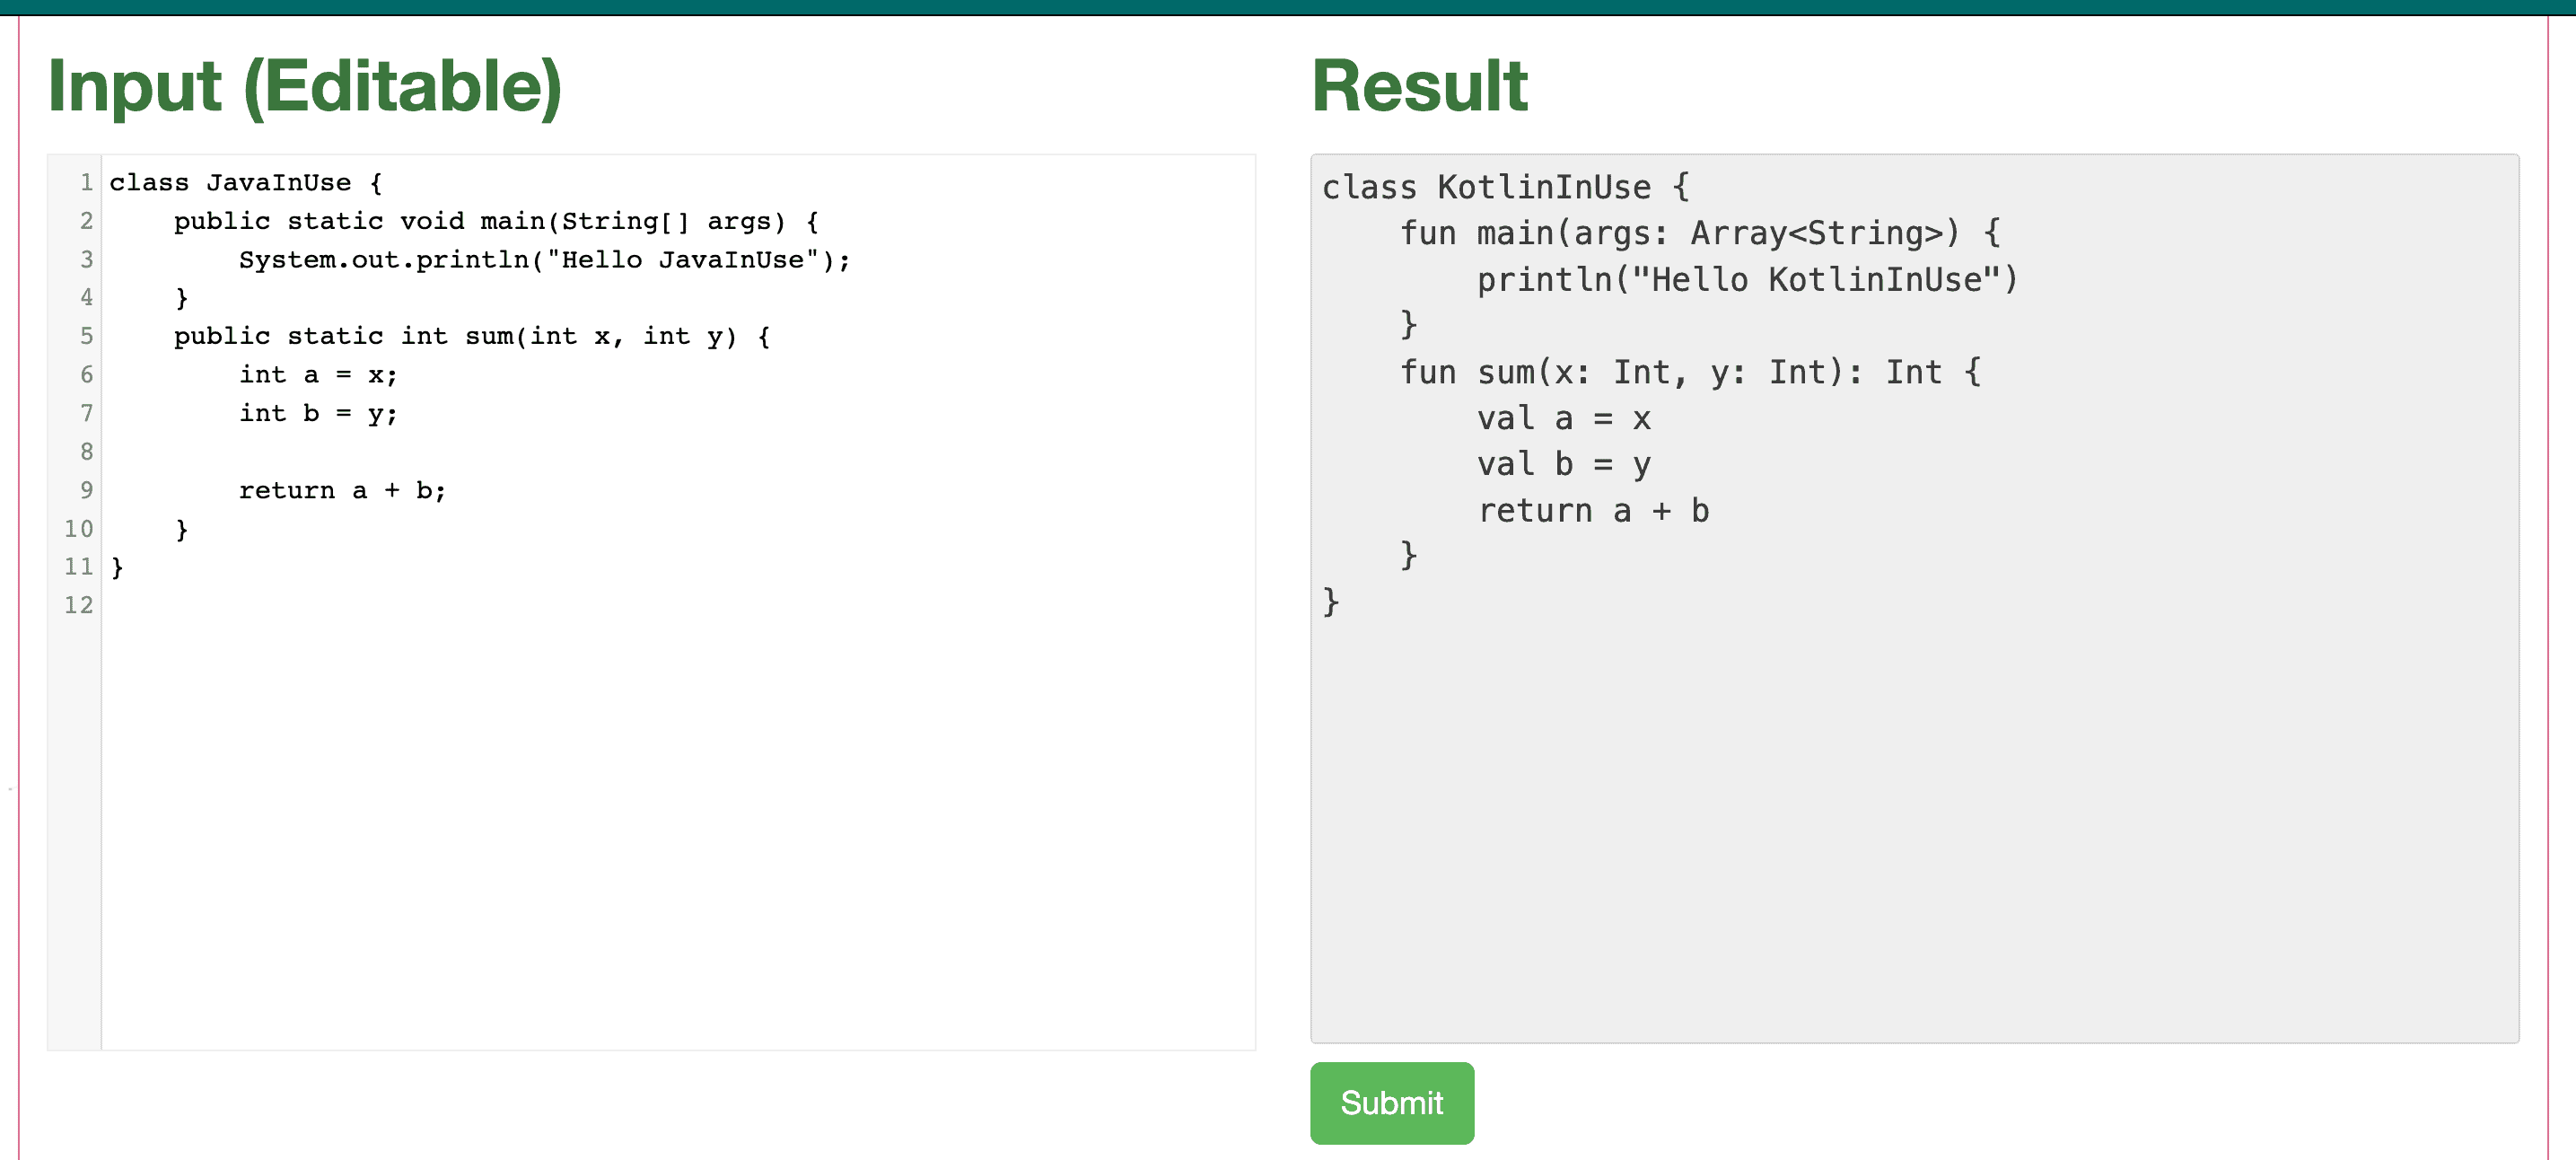Click the 'val a = x' line in Result
The width and height of the screenshot is (2576, 1160).
click(x=1563, y=418)
